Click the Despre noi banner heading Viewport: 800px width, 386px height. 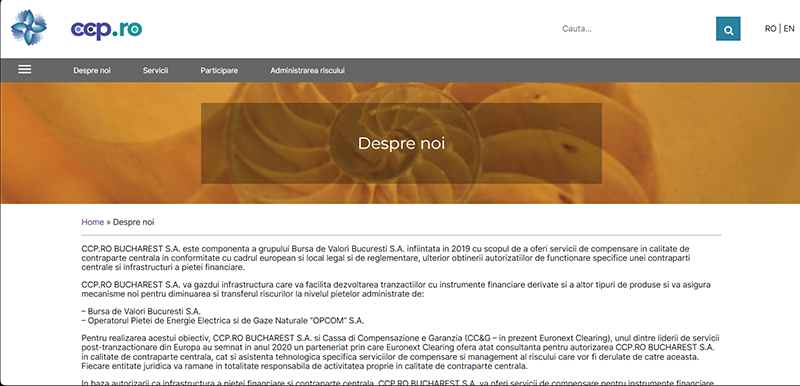point(401,143)
